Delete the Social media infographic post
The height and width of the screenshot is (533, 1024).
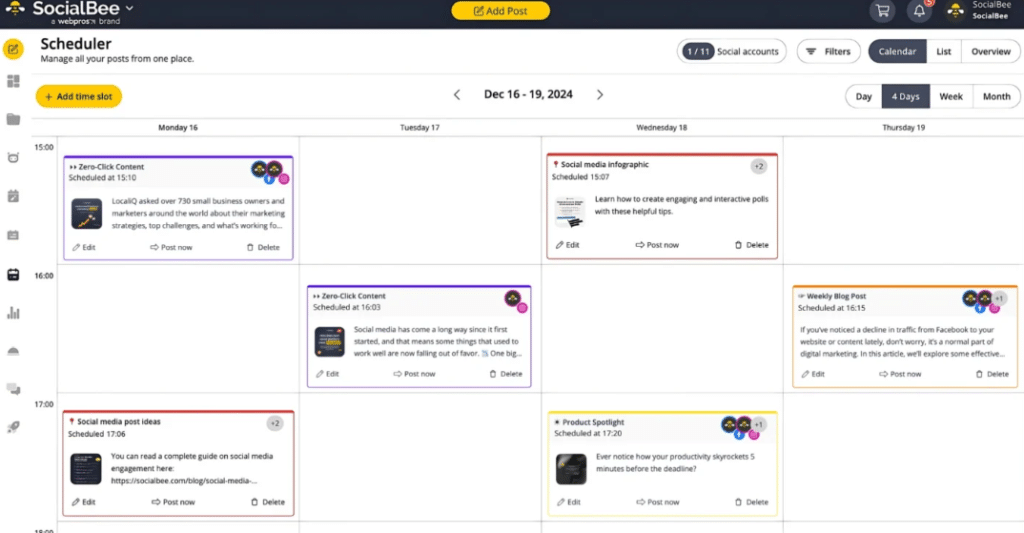(752, 245)
